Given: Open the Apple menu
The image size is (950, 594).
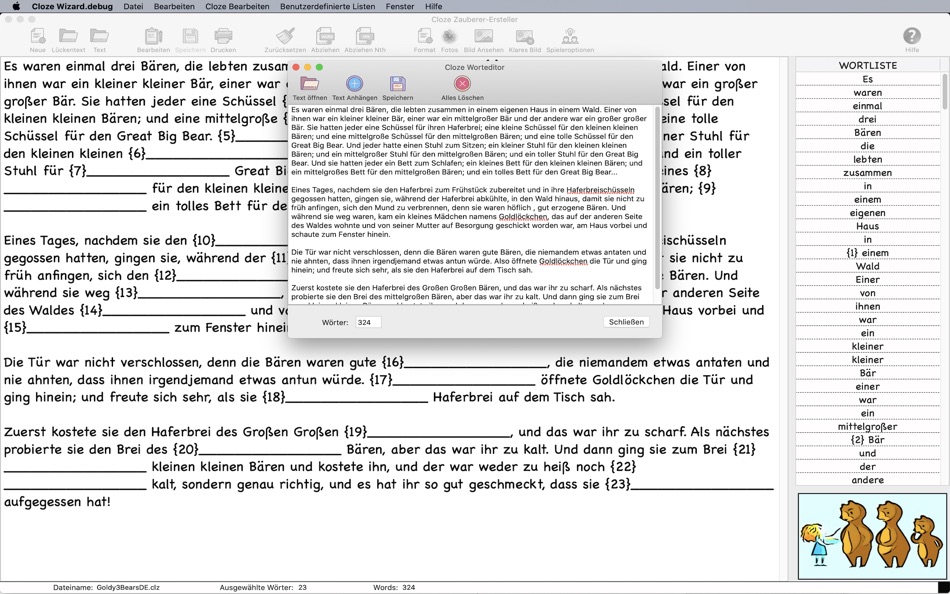Looking at the screenshot, I should 16,6.
